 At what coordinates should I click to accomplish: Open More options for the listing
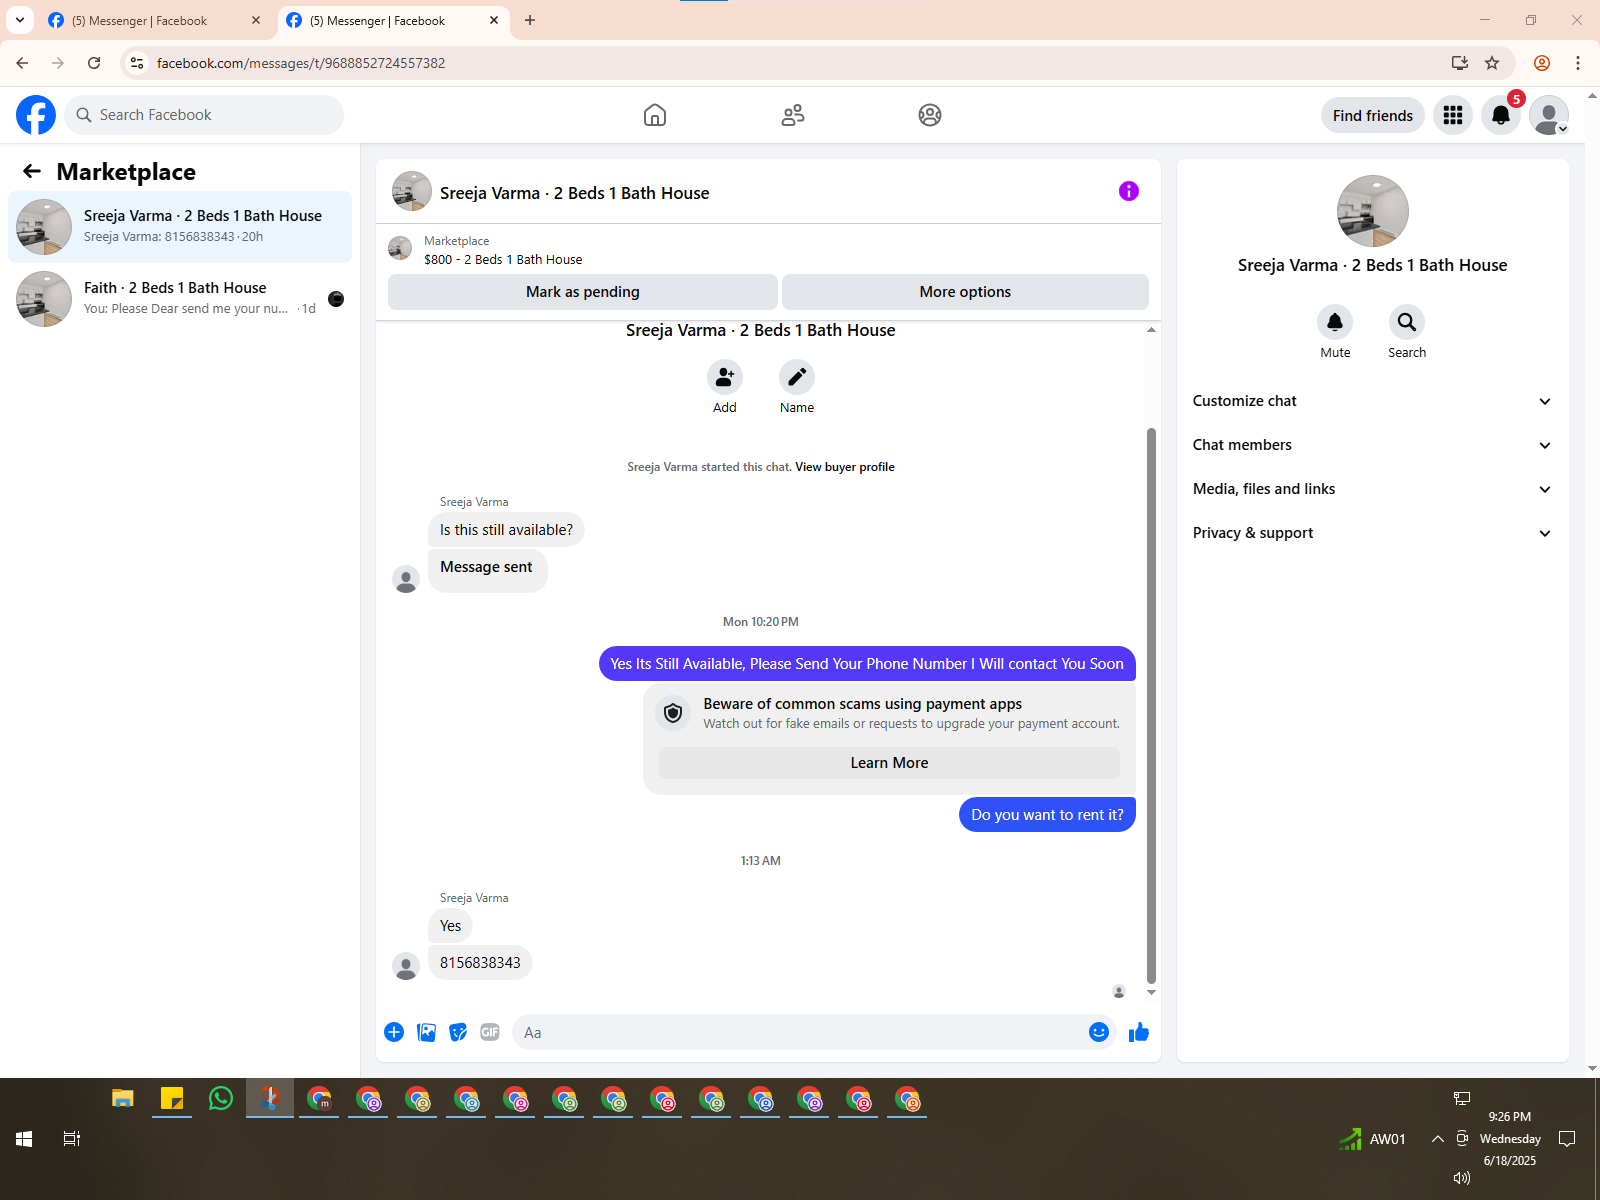tap(965, 292)
